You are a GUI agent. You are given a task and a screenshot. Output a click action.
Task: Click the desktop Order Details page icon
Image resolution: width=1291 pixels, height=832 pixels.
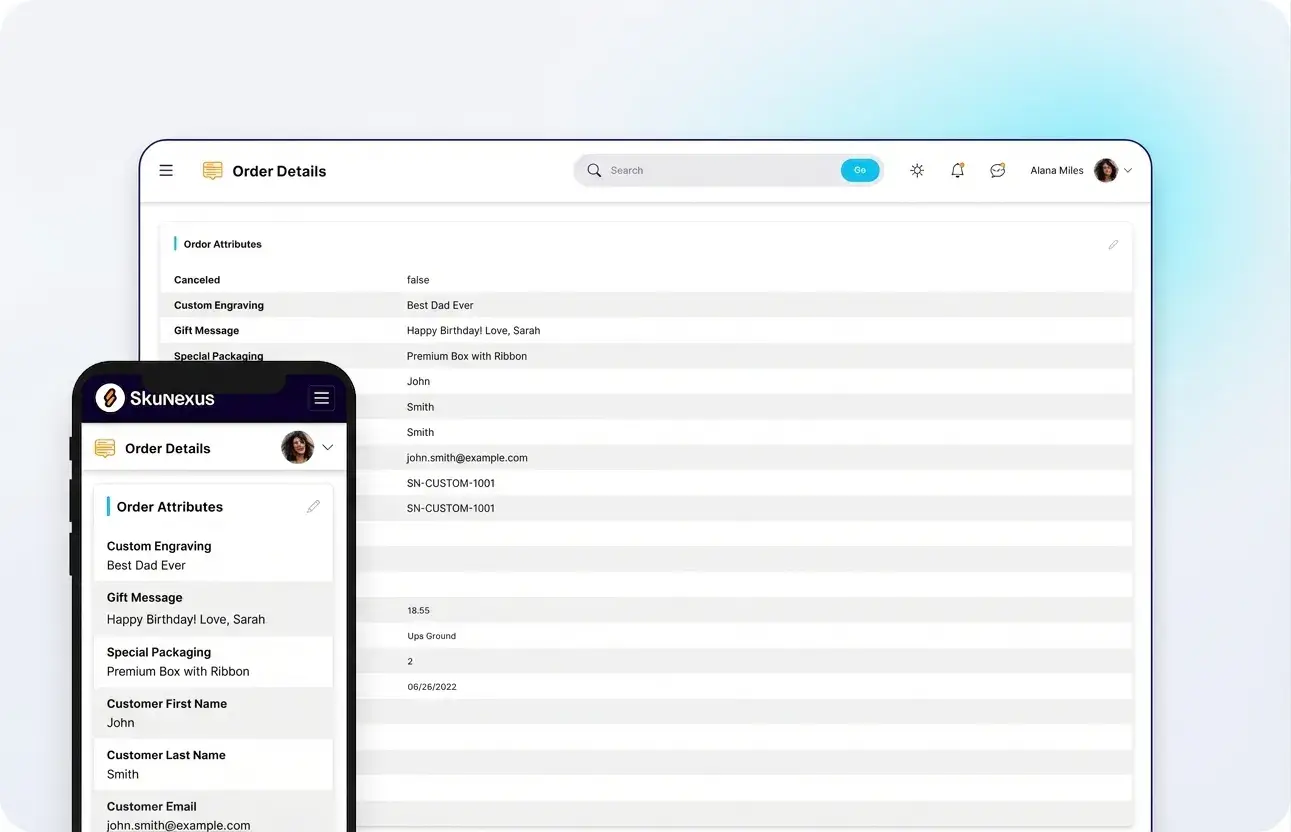point(212,171)
